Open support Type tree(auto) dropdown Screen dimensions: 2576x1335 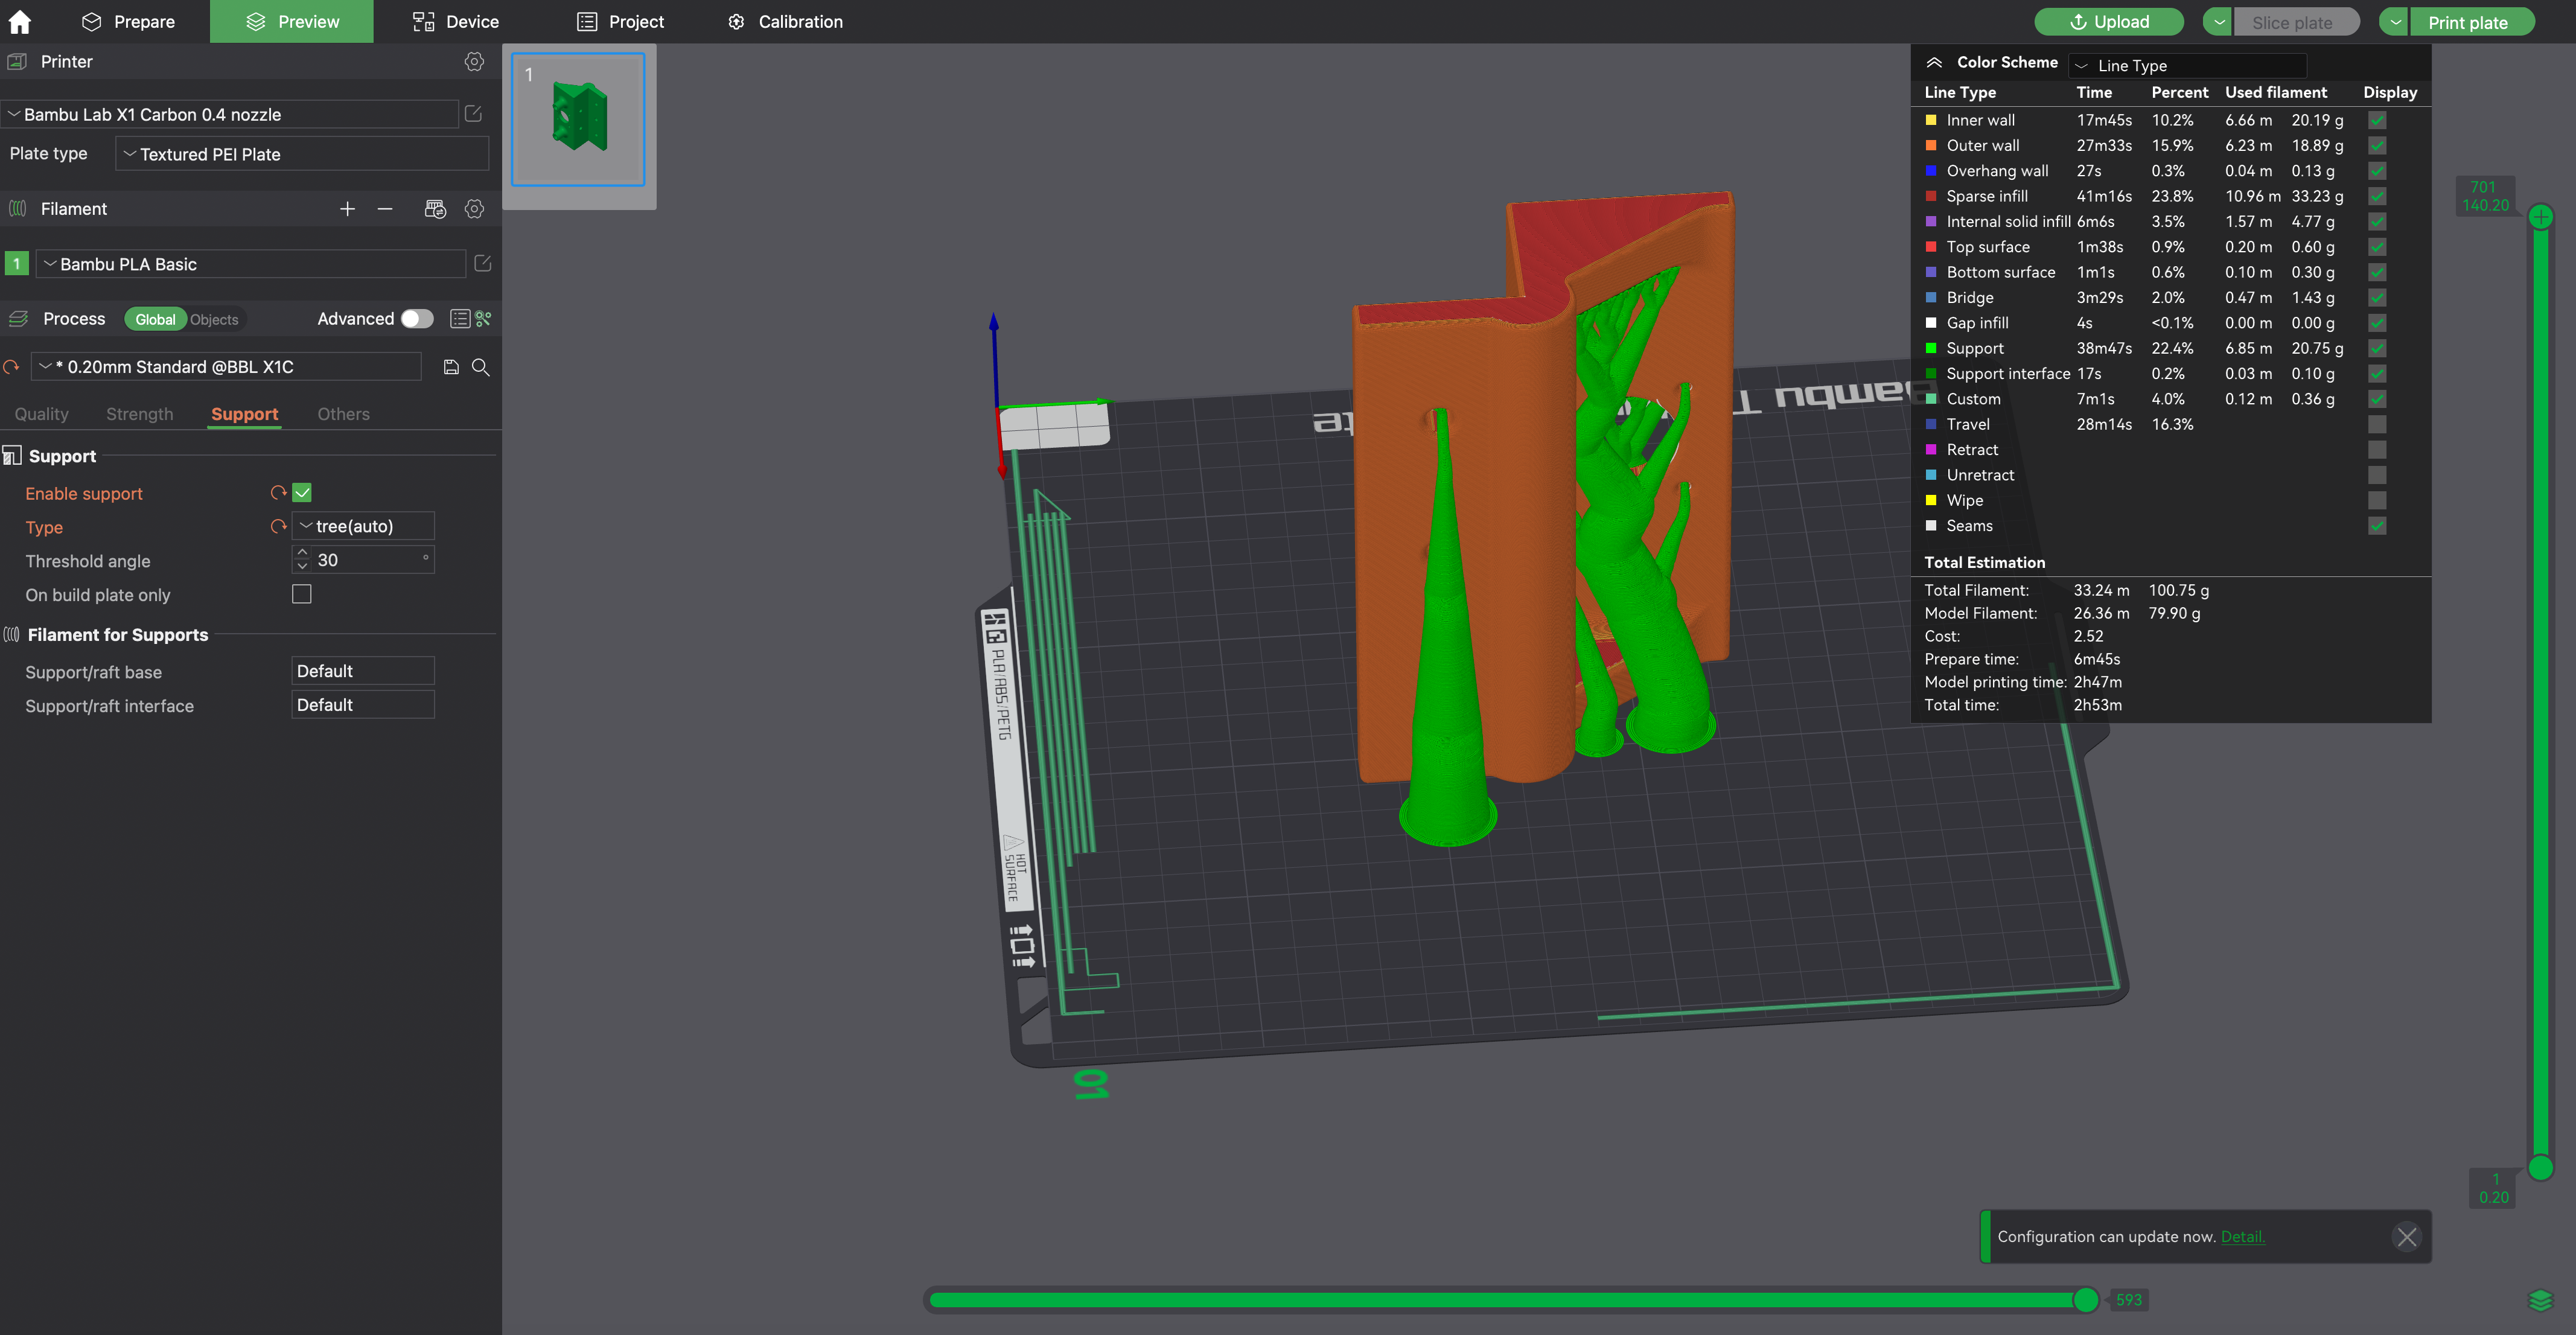pos(363,526)
